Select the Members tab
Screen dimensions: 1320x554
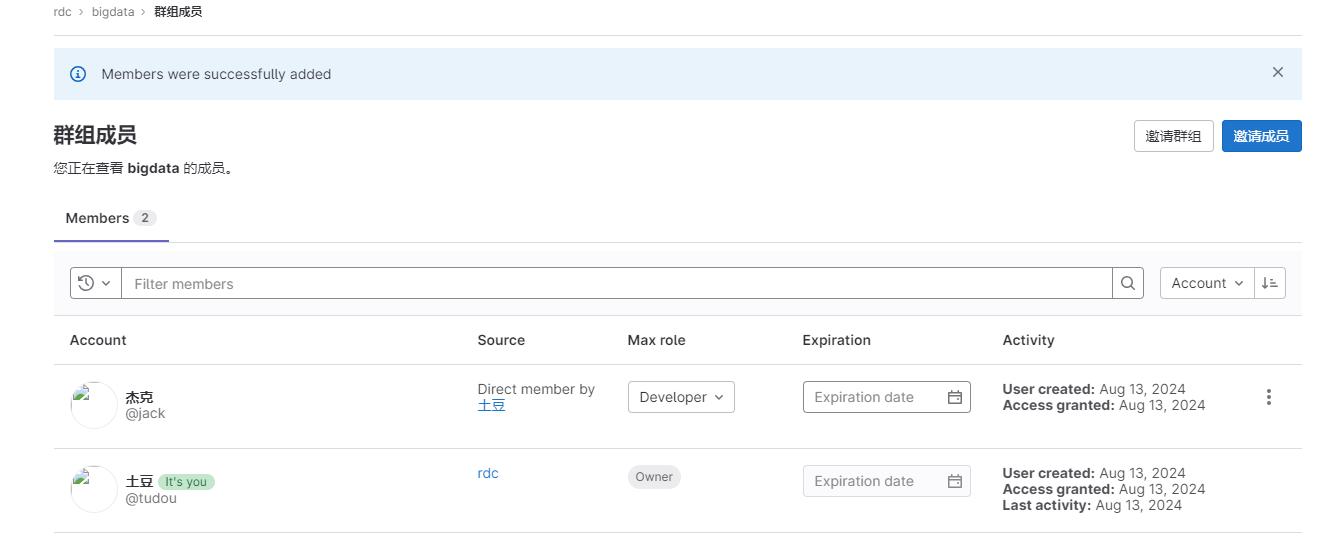tap(111, 218)
